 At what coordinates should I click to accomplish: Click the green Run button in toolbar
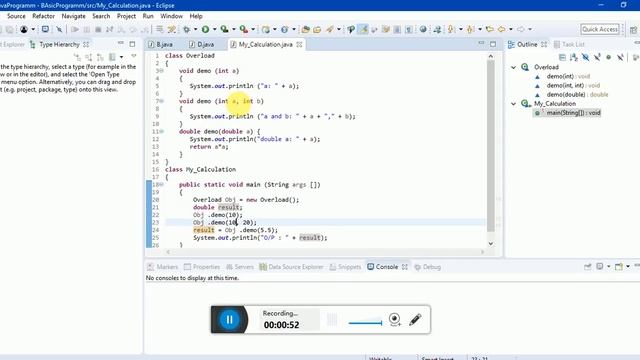coord(206,29)
